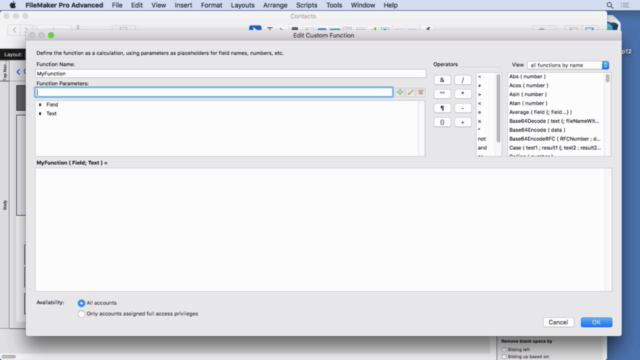Click the Function Name field containing MyFunction

click(231, 73)
